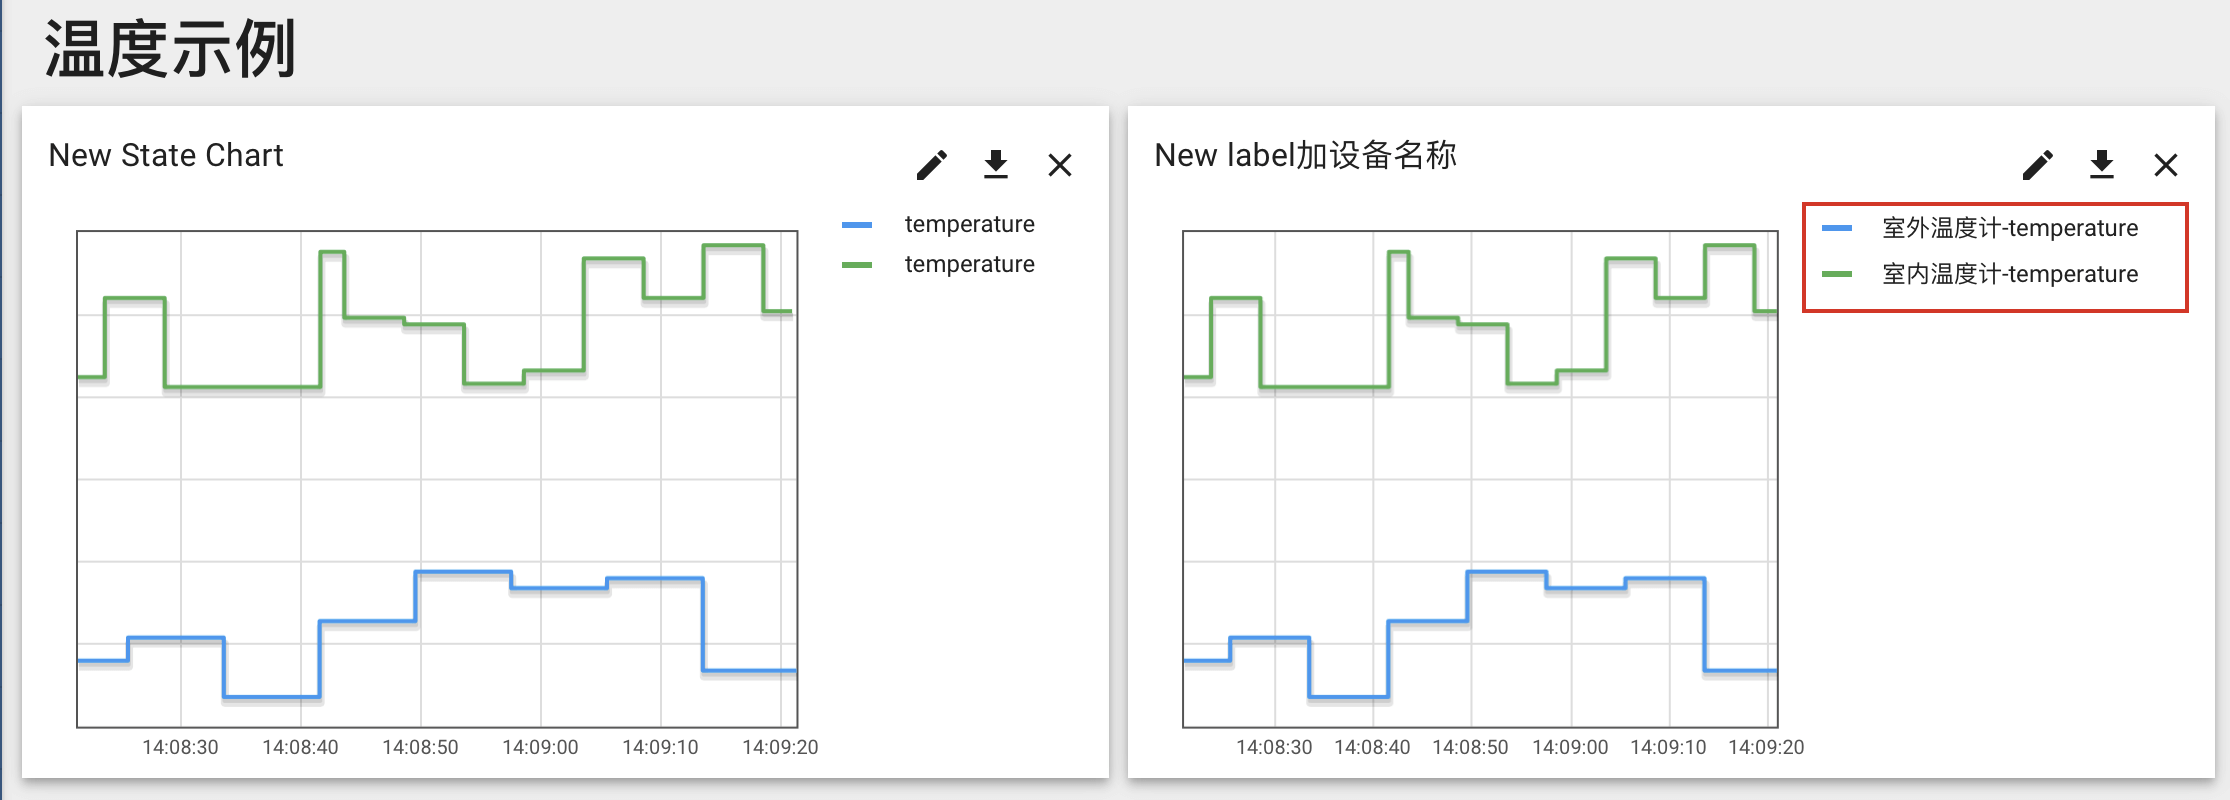Toggle 室外温度计-temperature legend entry
This screenshot has height=800, width=2230.
click(x=2010, y=228)
